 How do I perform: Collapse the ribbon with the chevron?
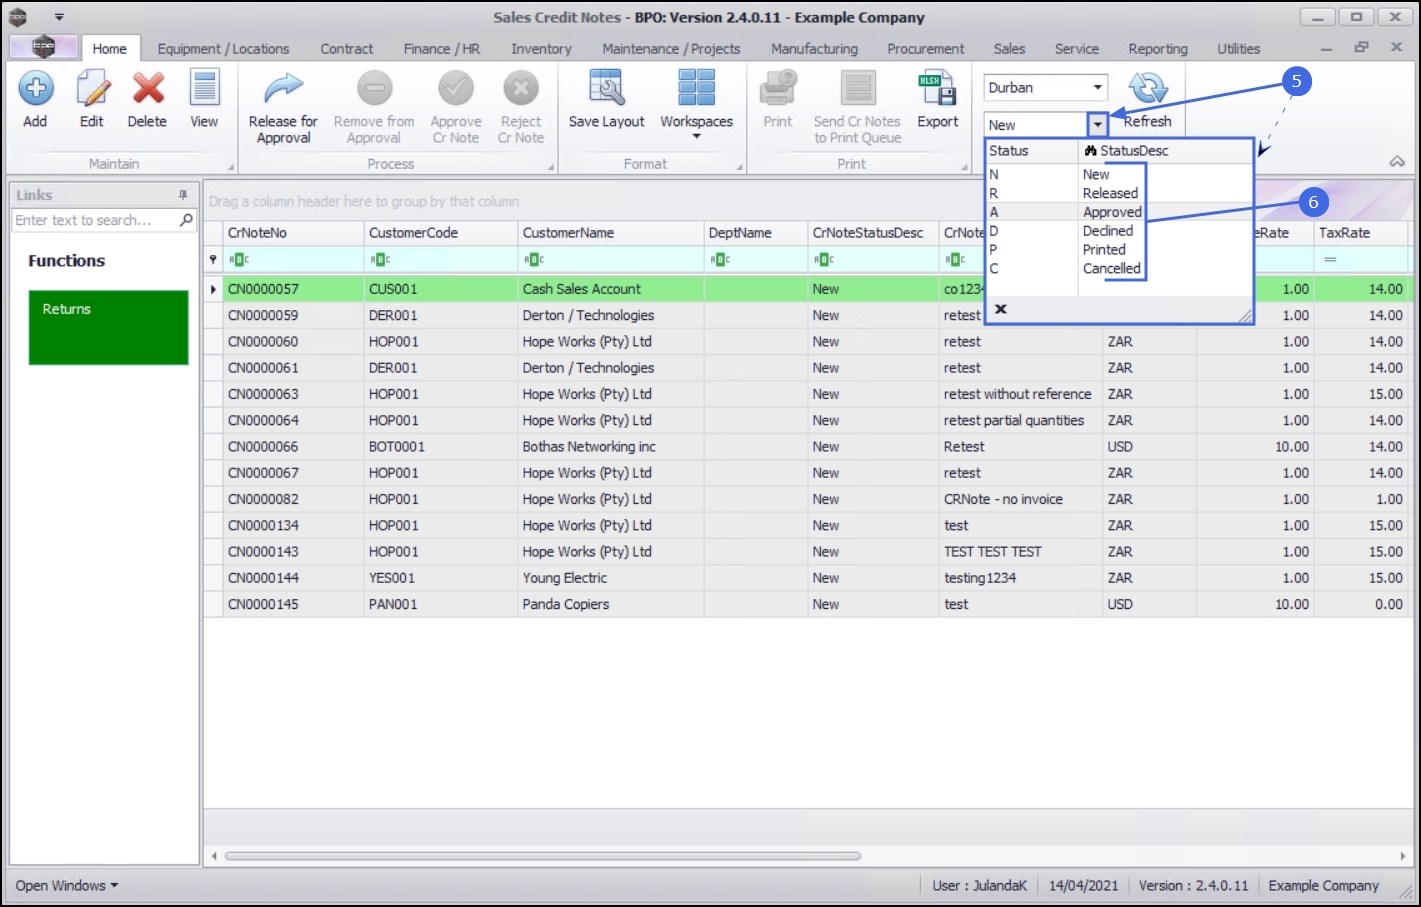(1397, 162)
